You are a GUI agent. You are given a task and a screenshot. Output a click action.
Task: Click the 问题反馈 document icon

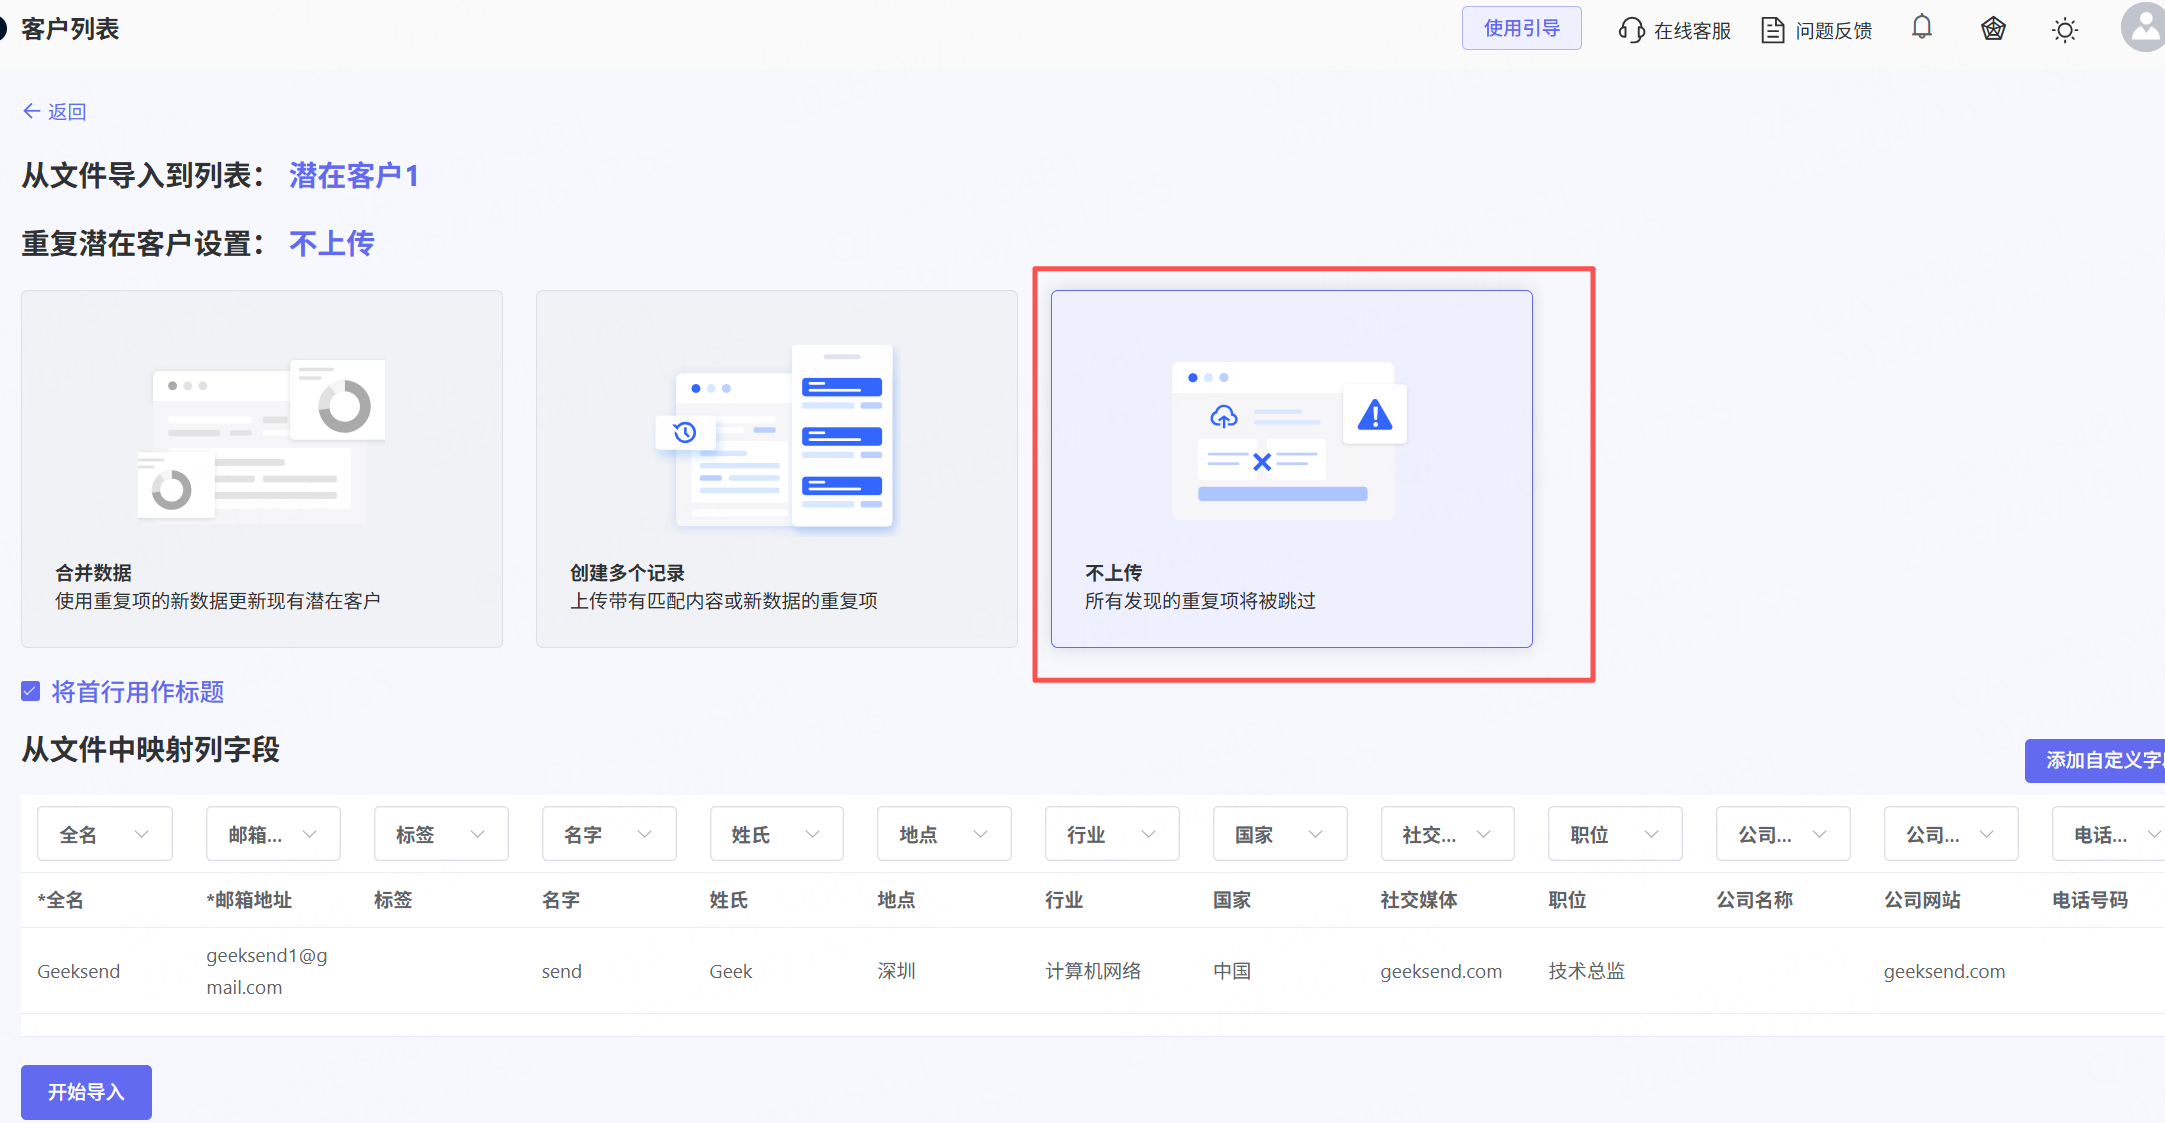point(1772,30)
